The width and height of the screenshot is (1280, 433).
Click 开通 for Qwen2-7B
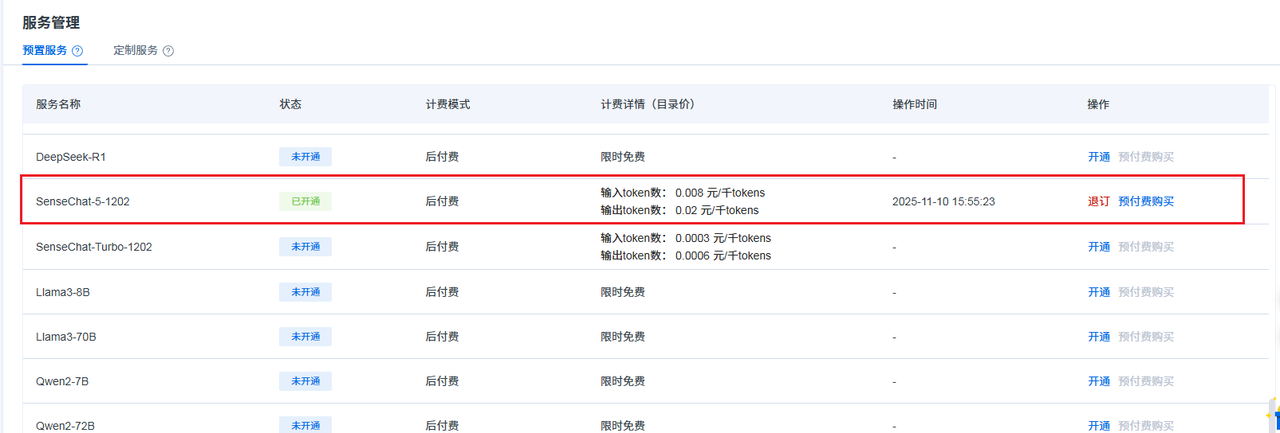(1099, 381)
